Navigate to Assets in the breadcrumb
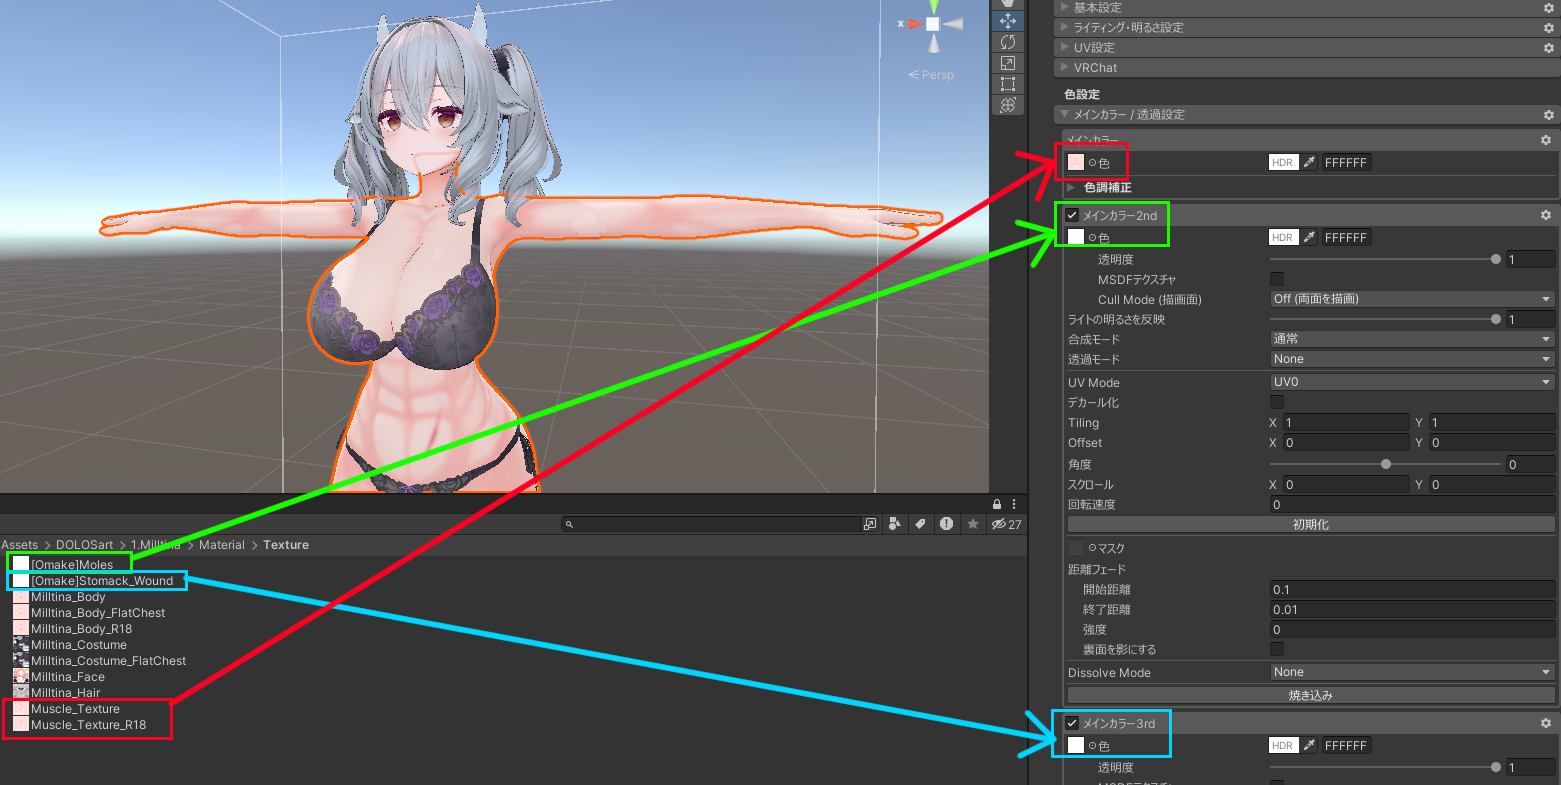1561x785 pixels. coord(20,545)
